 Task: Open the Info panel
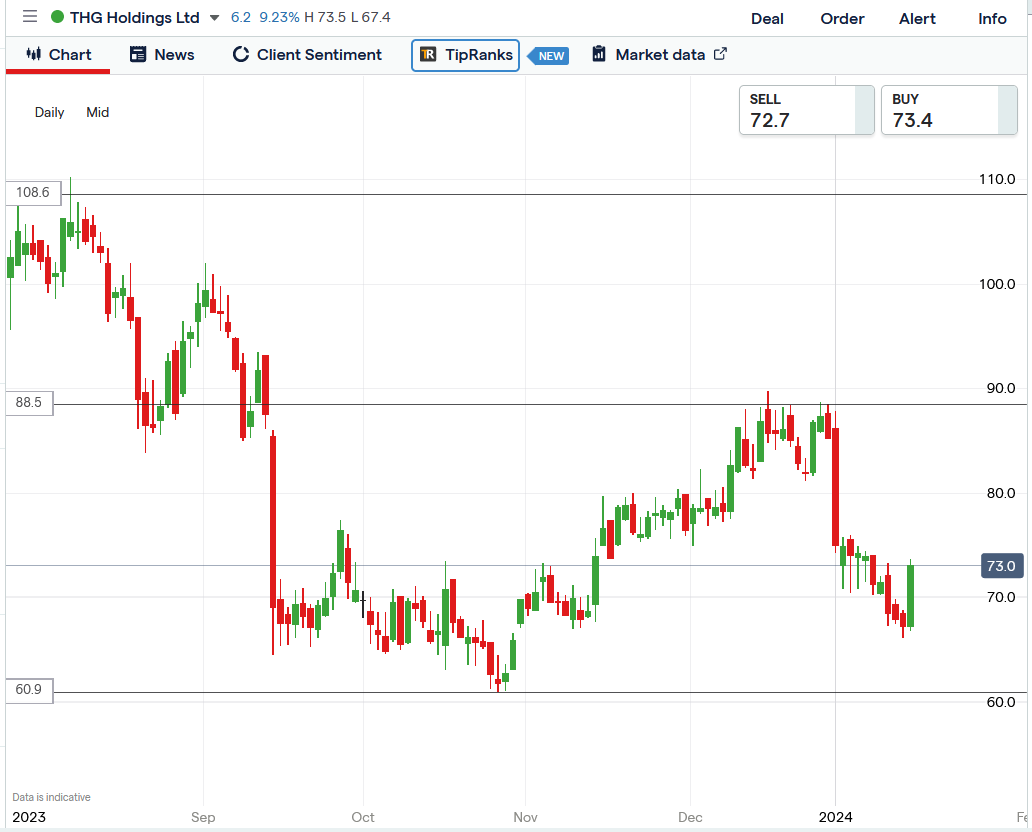[992, 18]
